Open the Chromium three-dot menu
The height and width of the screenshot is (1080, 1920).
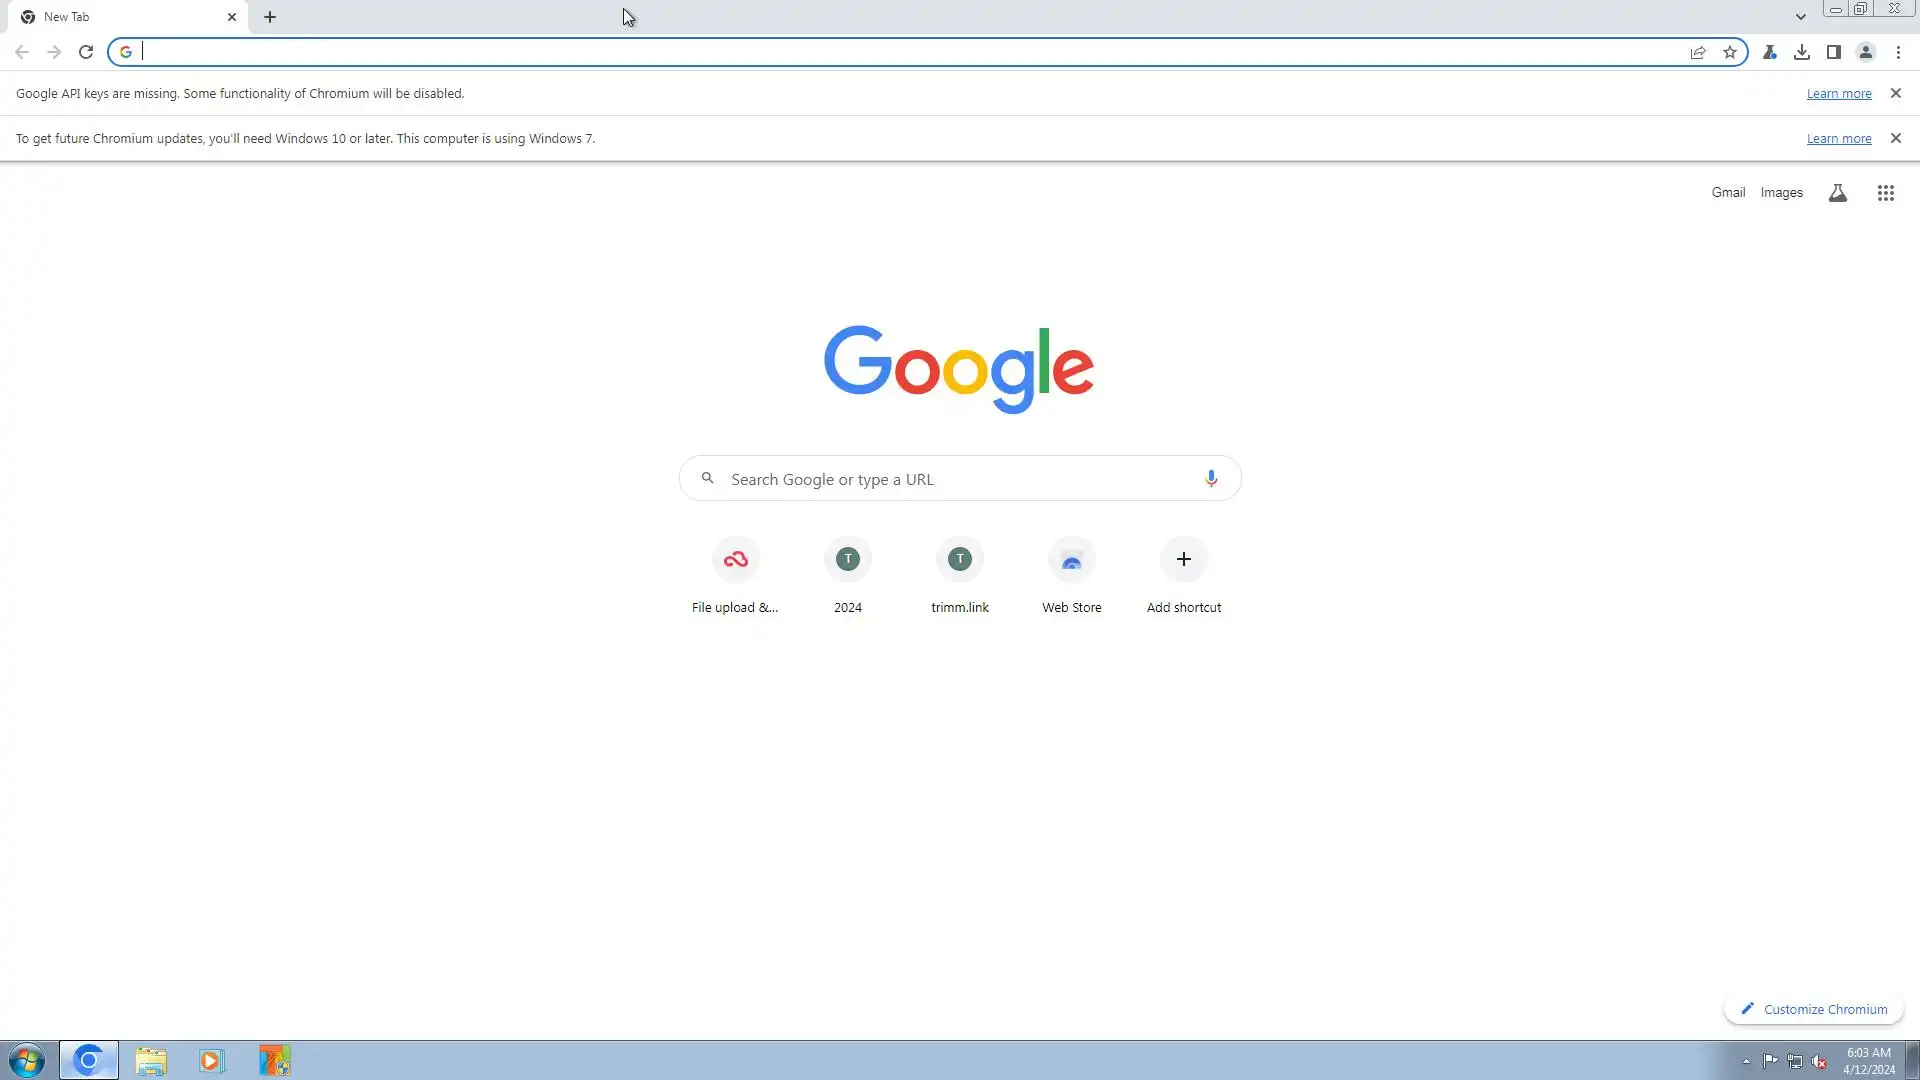point(1898,52)
